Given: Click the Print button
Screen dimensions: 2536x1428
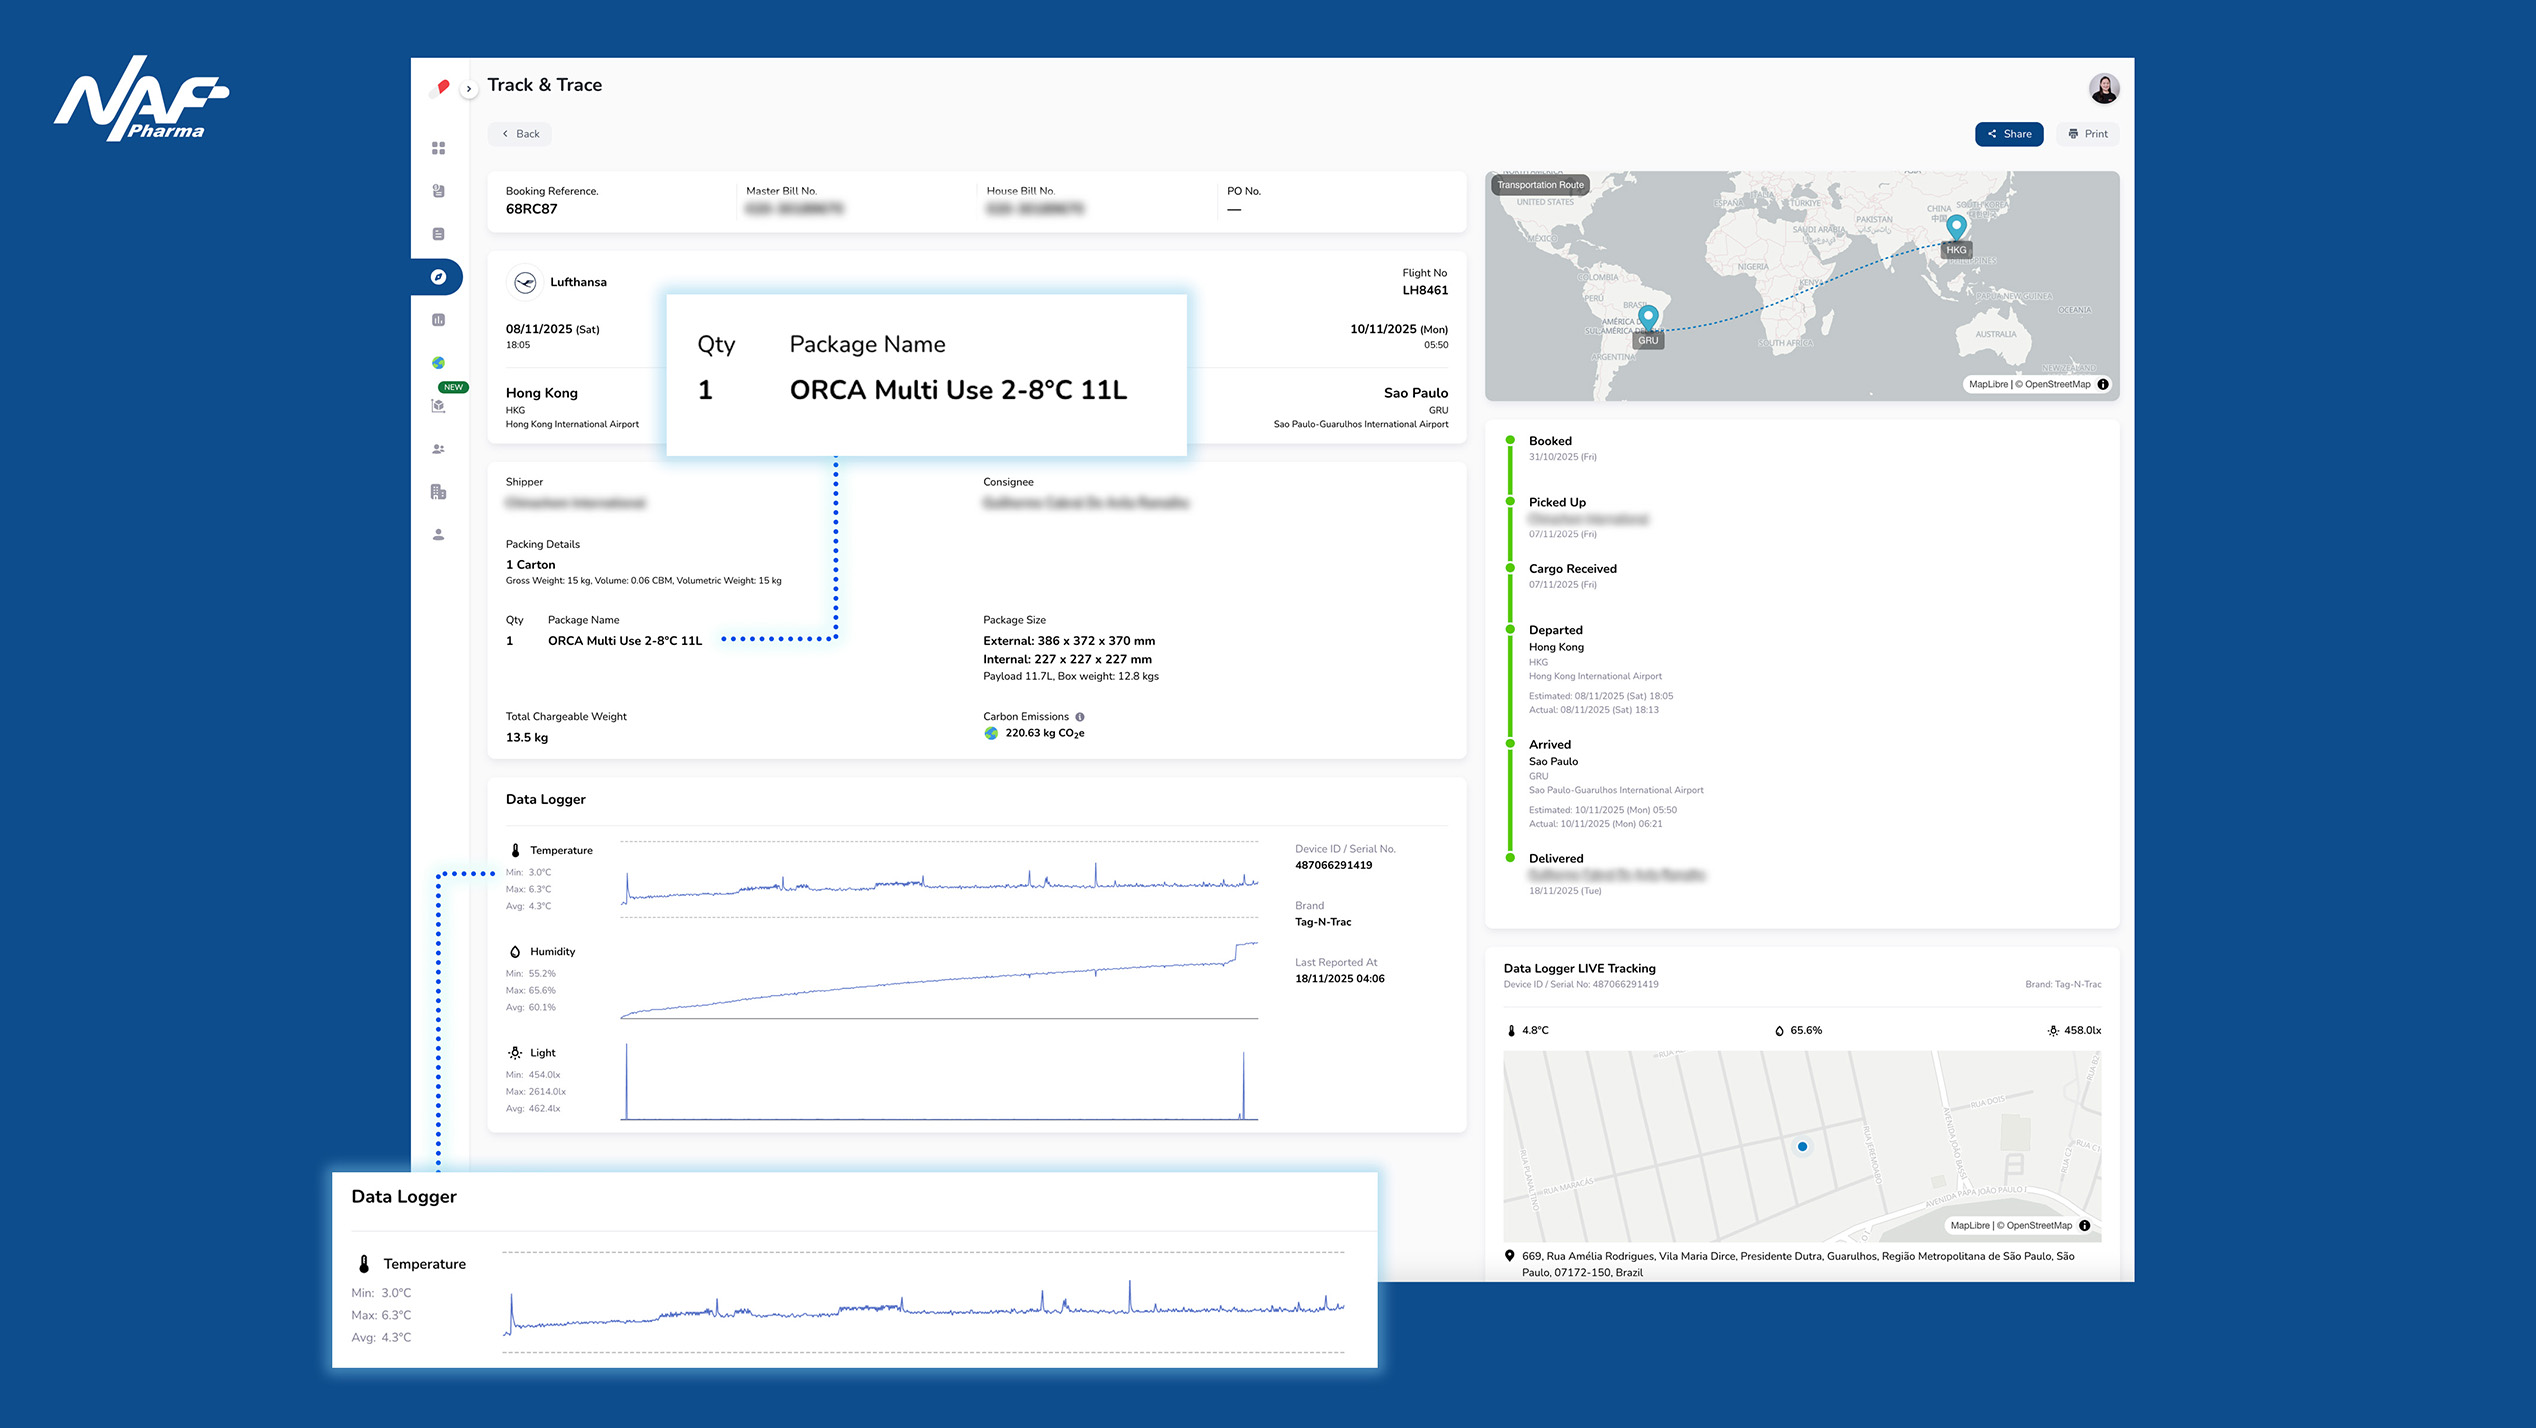Looking at the screenshot, I should tap(2088, 134).
